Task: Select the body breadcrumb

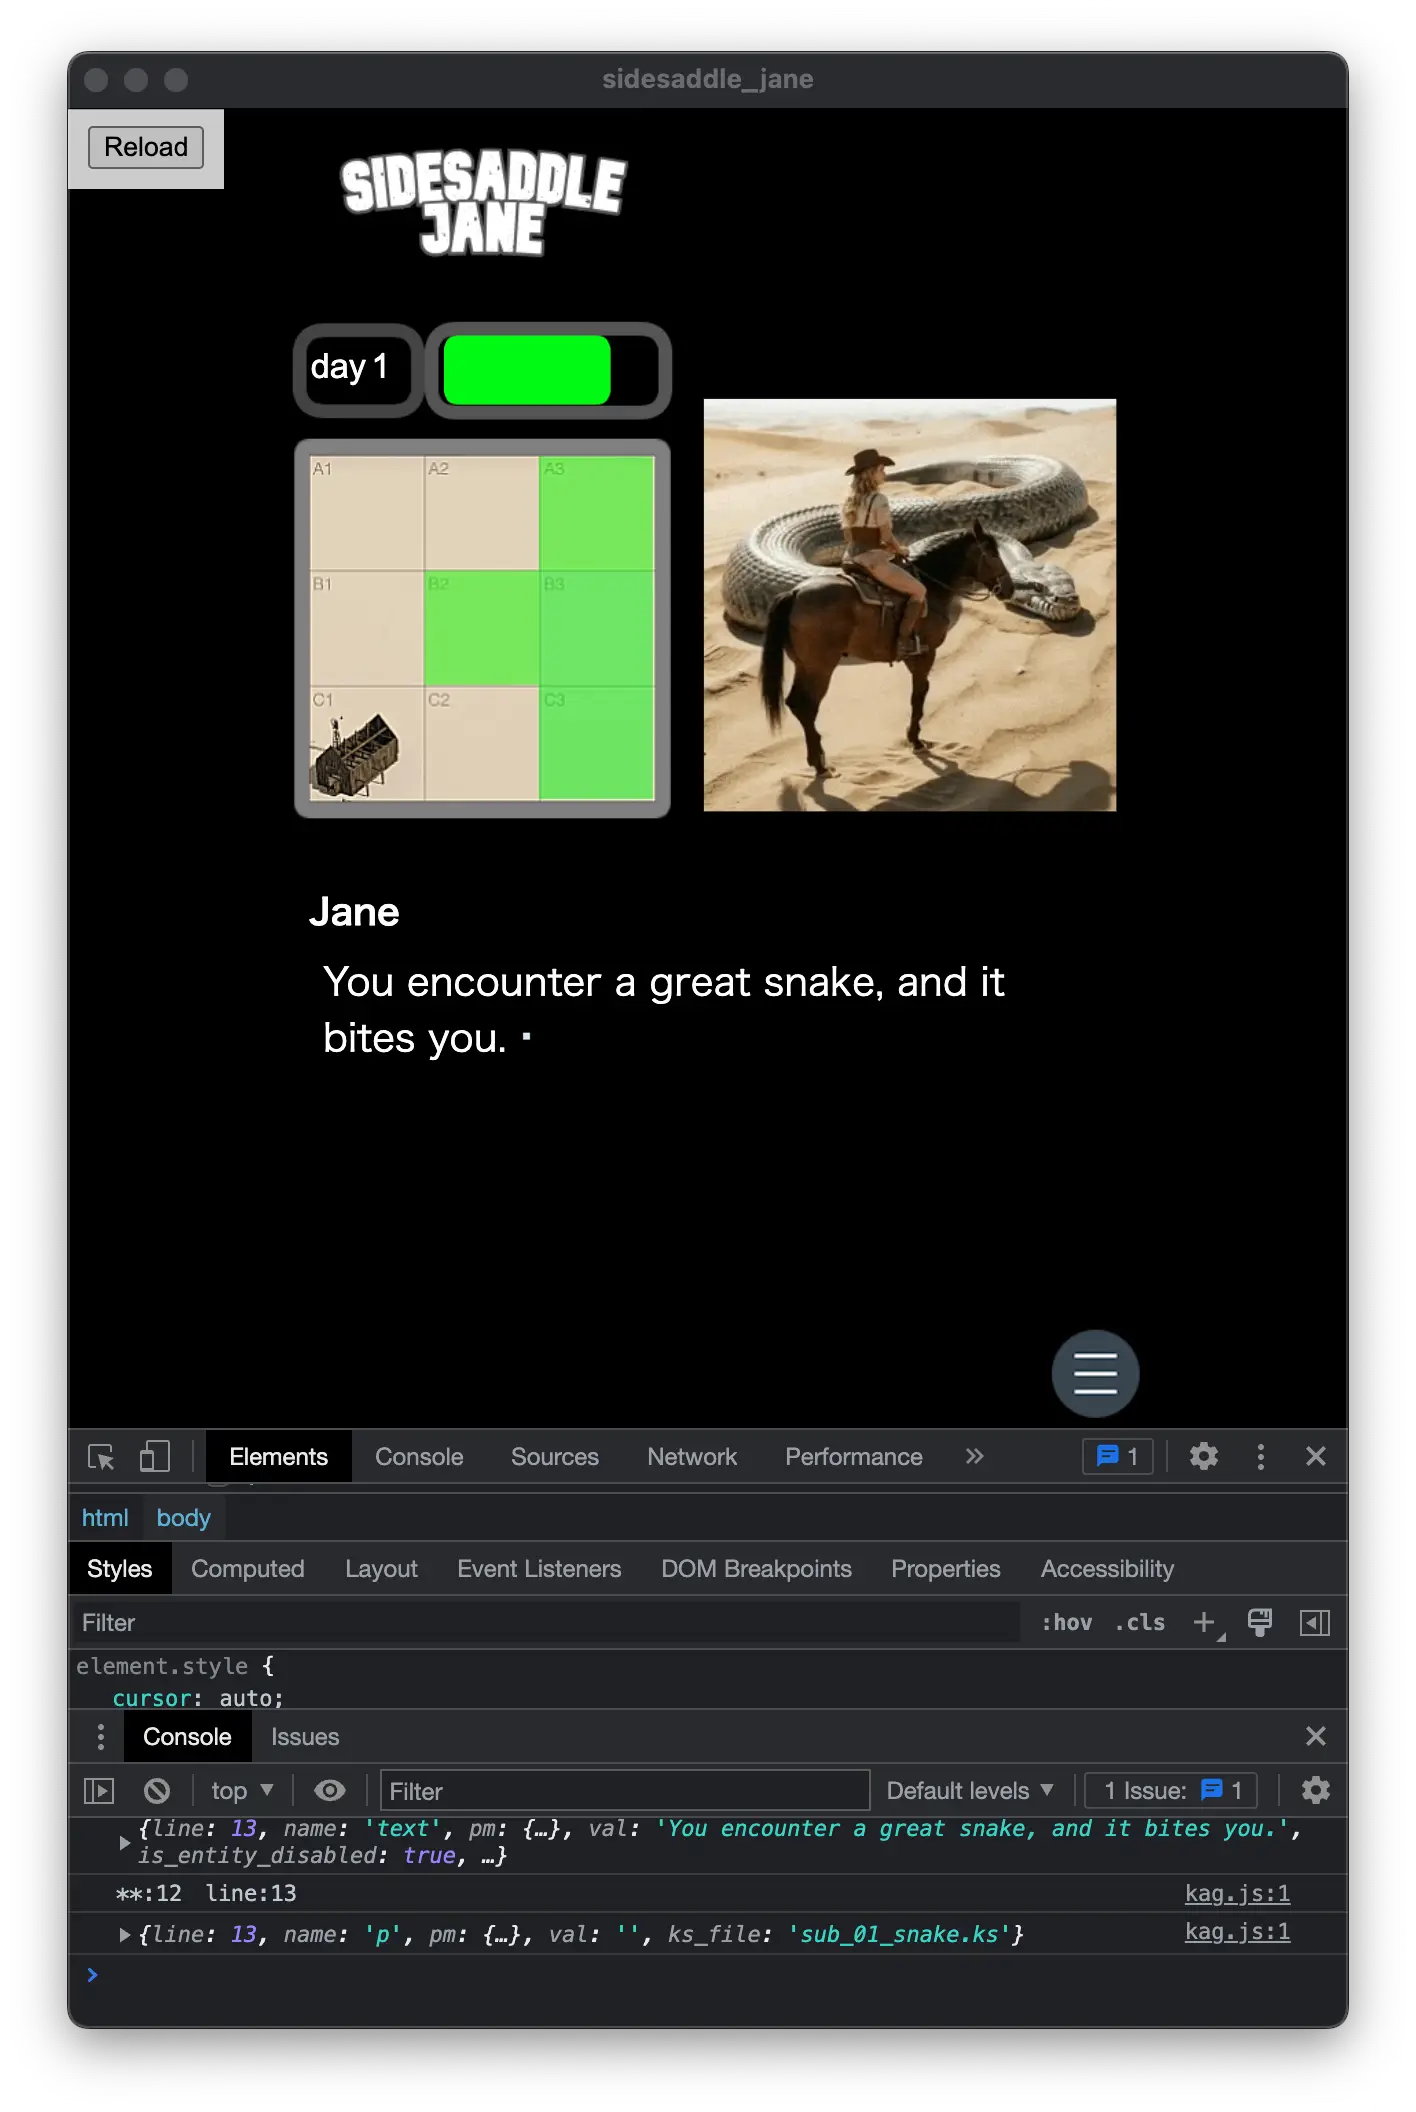Action: tap(184, 1518)
